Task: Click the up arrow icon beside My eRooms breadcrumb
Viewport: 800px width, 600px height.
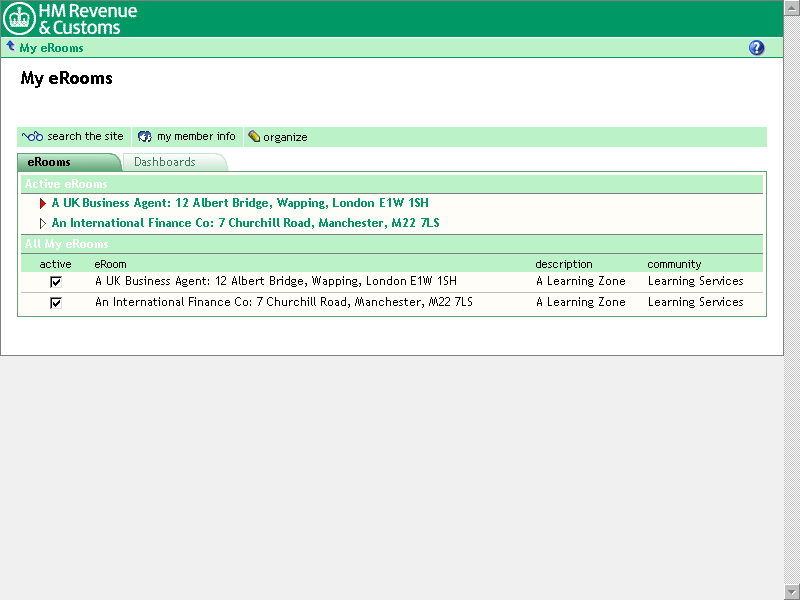Action: 10,47
